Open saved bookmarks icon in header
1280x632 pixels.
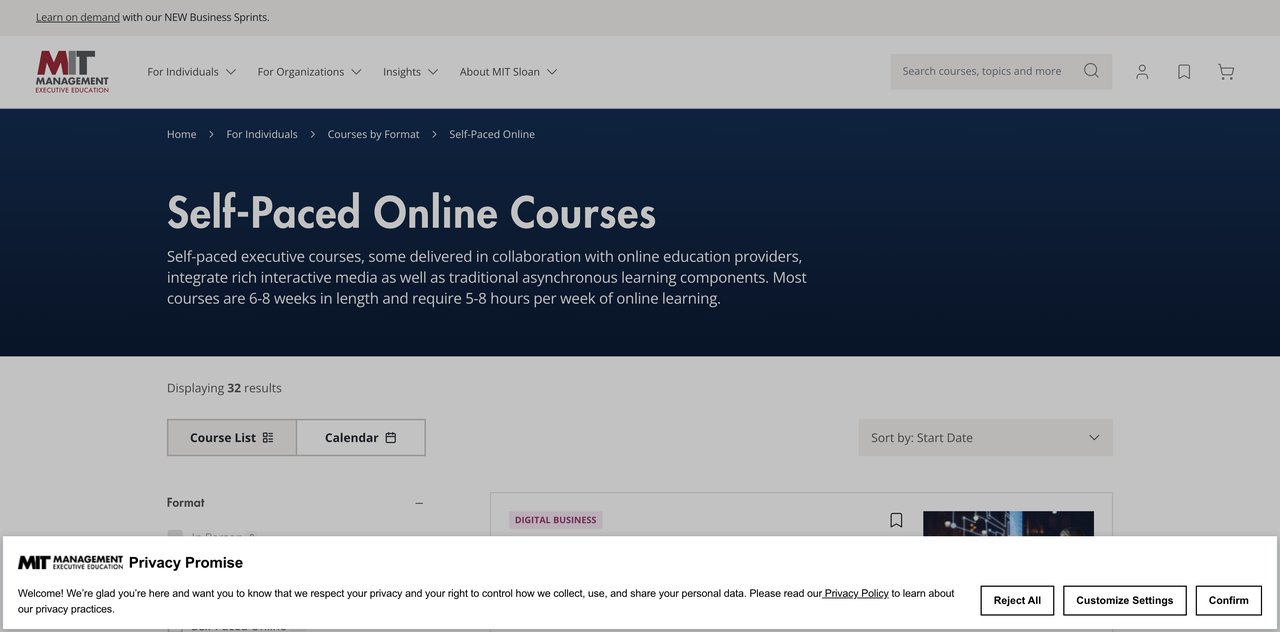tap(1184, 72)
